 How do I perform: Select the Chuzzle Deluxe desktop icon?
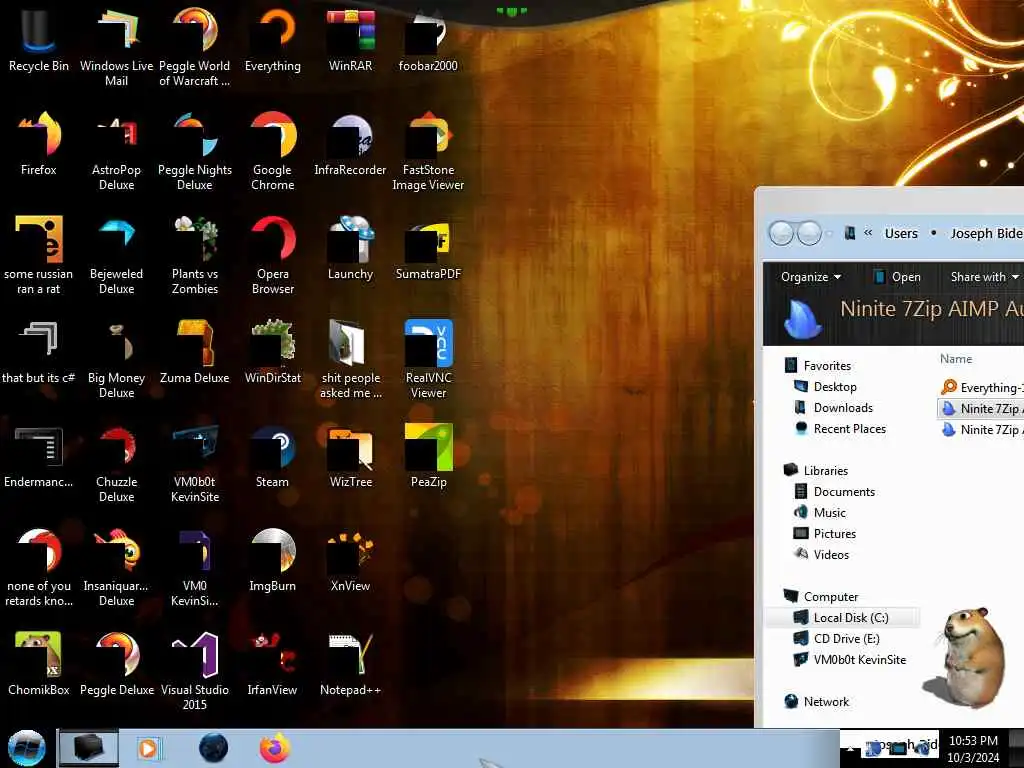116,463
